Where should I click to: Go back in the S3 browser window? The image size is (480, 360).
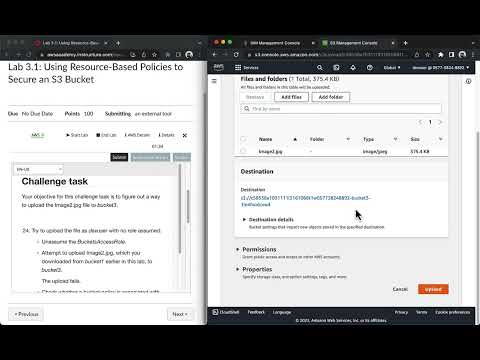tap(215, 55)
